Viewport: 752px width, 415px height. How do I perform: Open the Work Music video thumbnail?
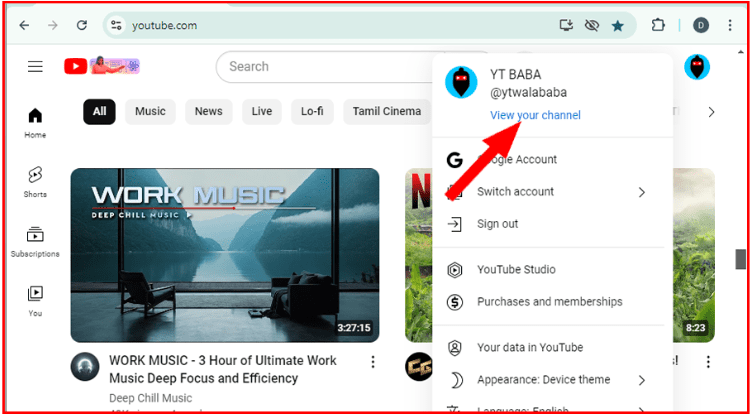pos(224,255)
